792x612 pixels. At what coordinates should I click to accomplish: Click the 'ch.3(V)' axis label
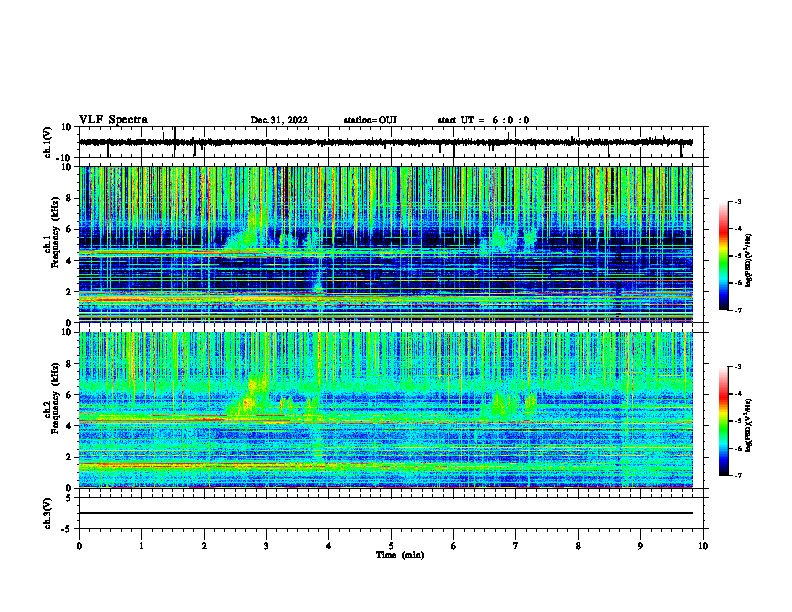click(x=48, y=514)
